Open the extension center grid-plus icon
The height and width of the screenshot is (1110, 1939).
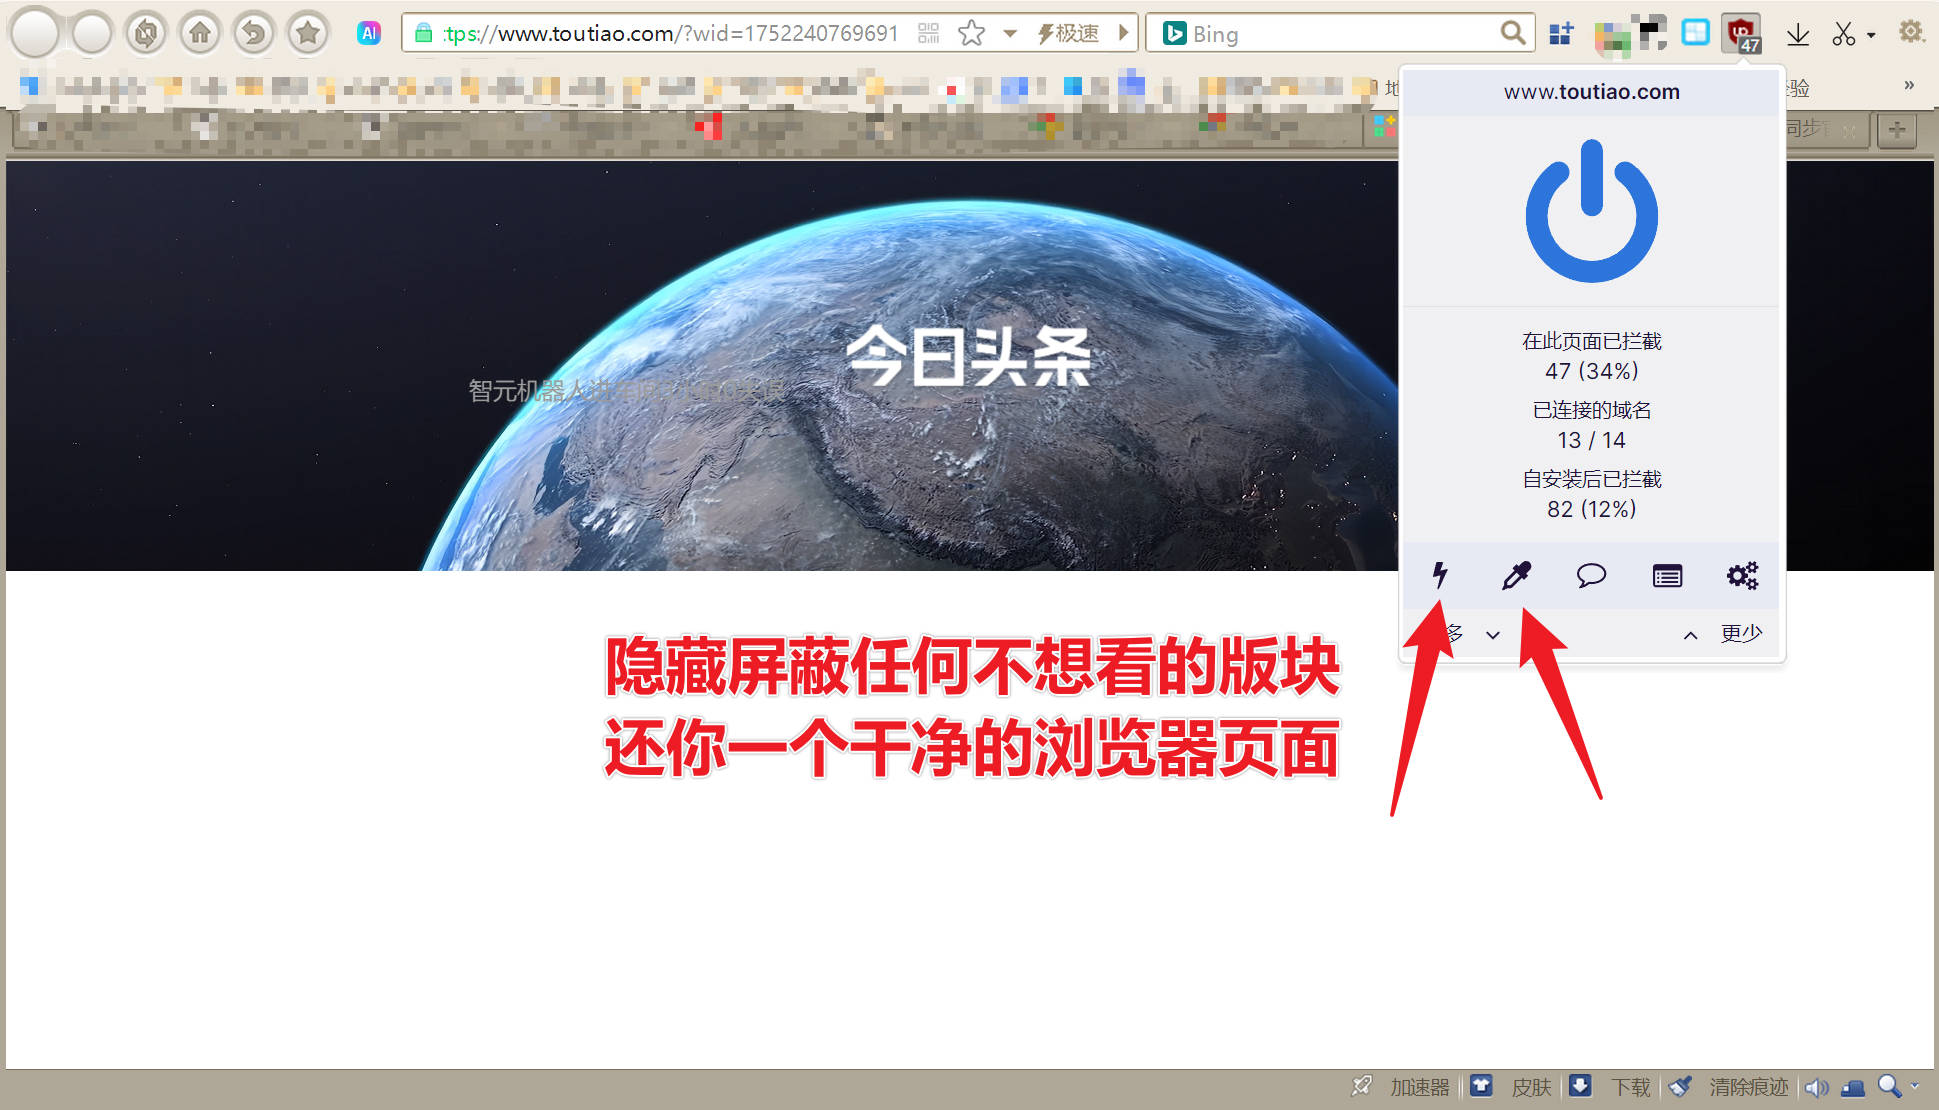pos(1561,34)
